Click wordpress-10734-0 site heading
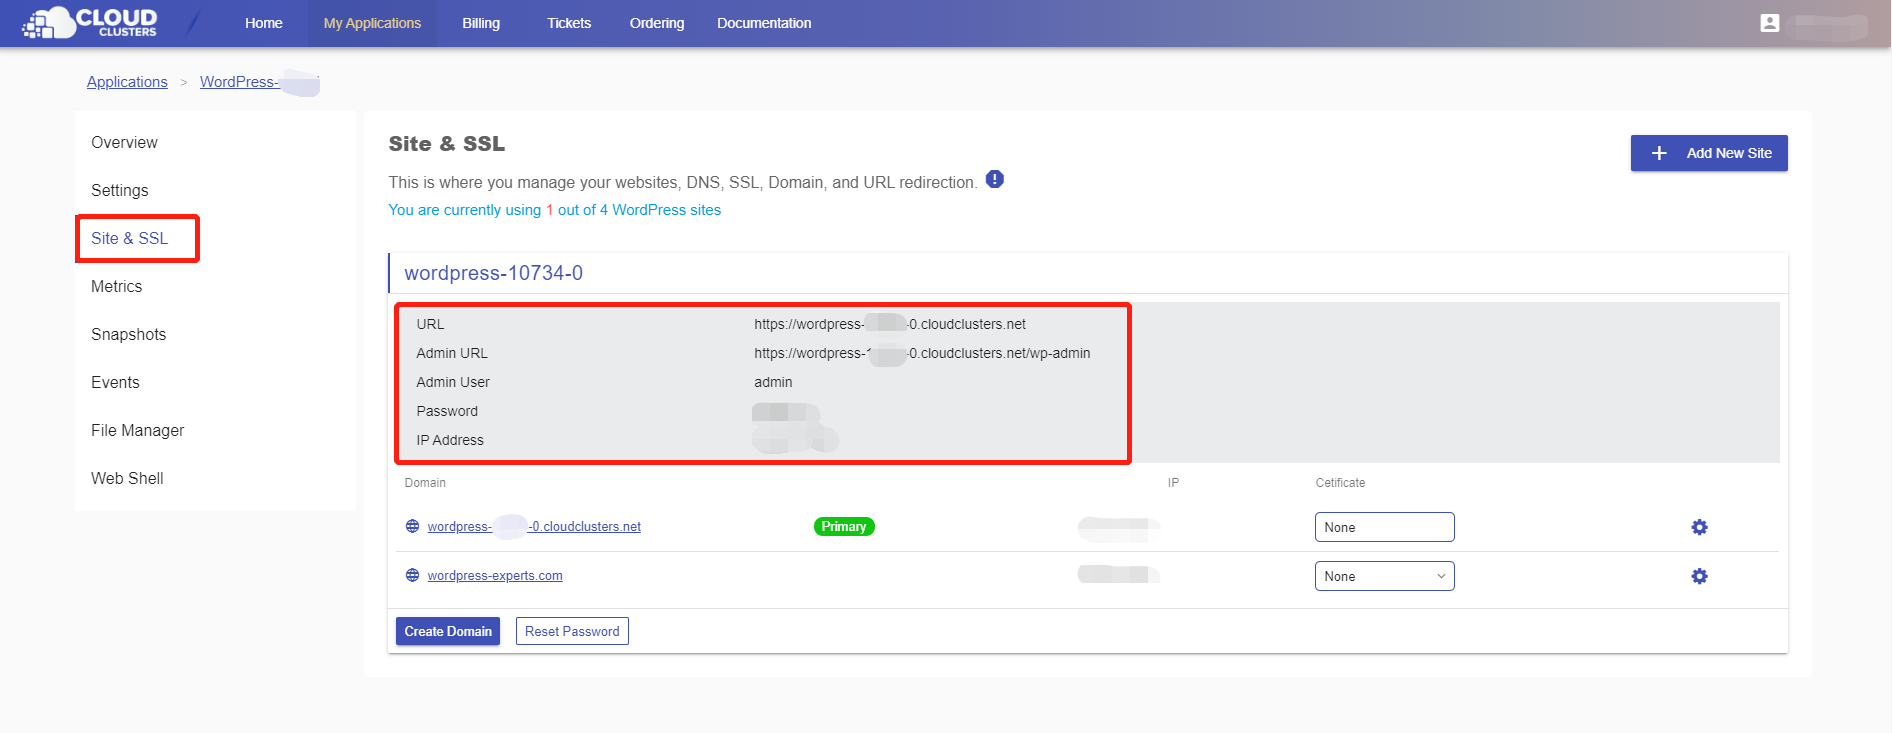This screenshot has width=1892, height=733. click(x=493, y=273)
